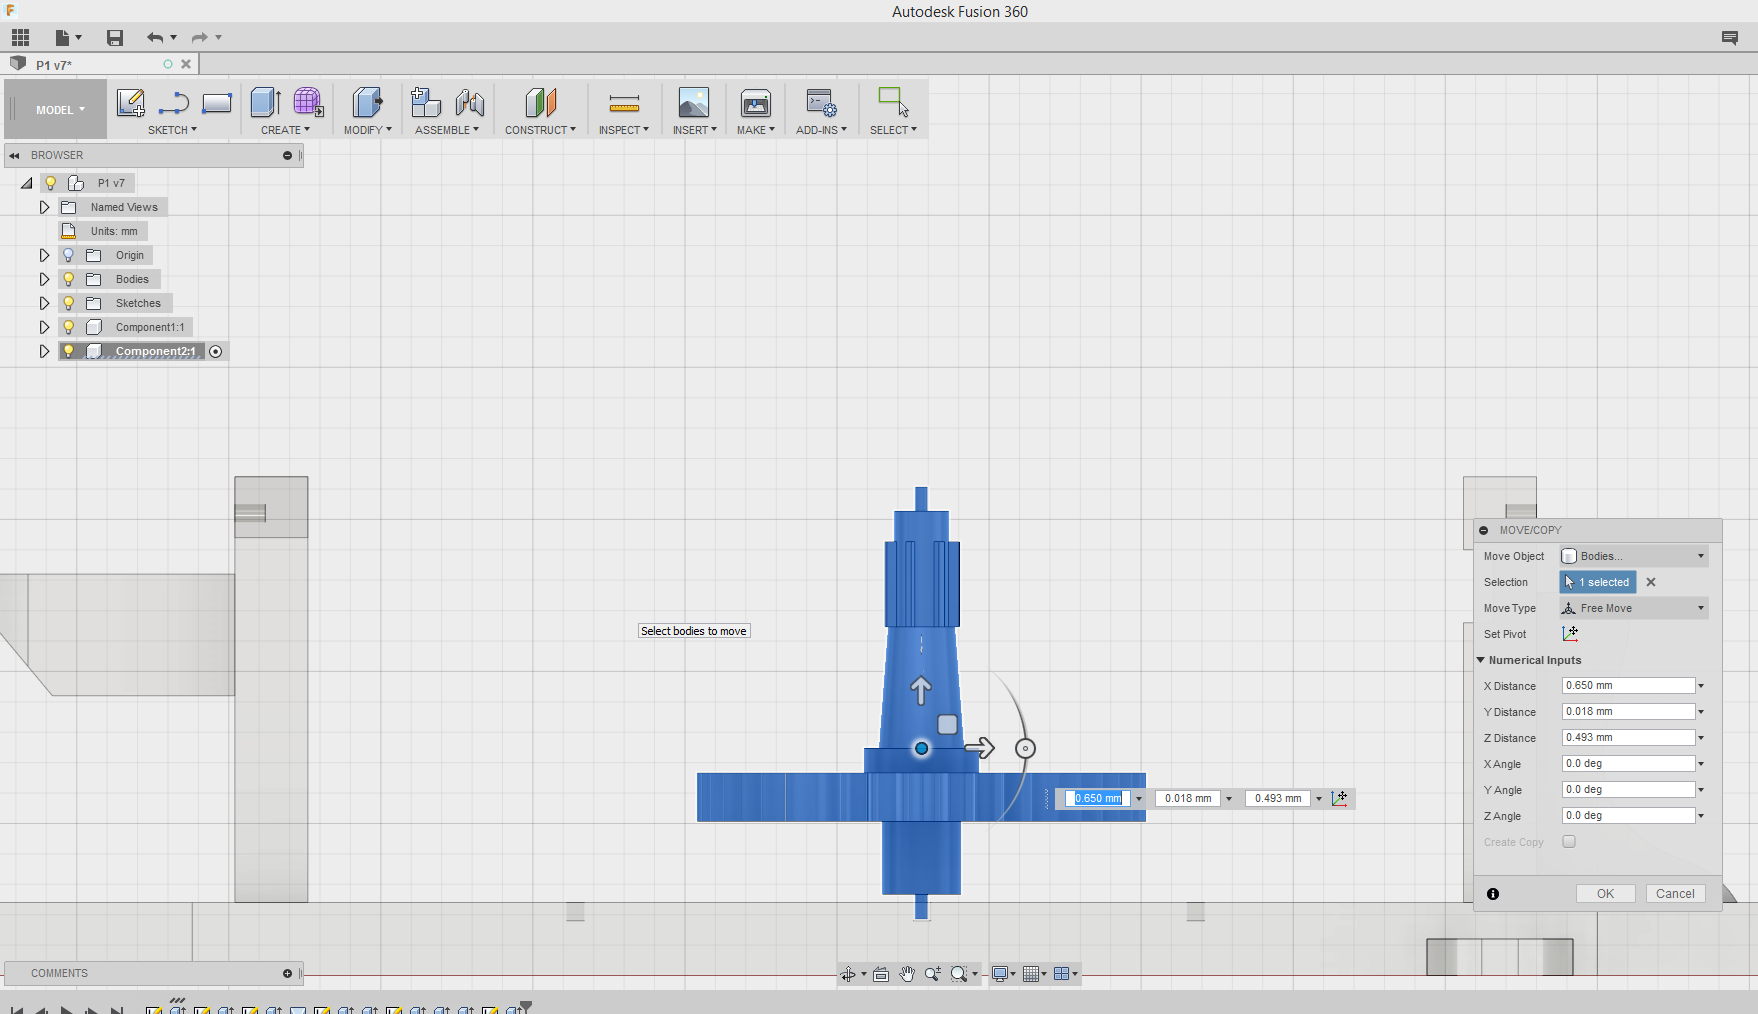The width and height of the screenshot is (1758, 1014).
Task: Toggle visibility bulb for Component2:1
Action: click(68, 351)
